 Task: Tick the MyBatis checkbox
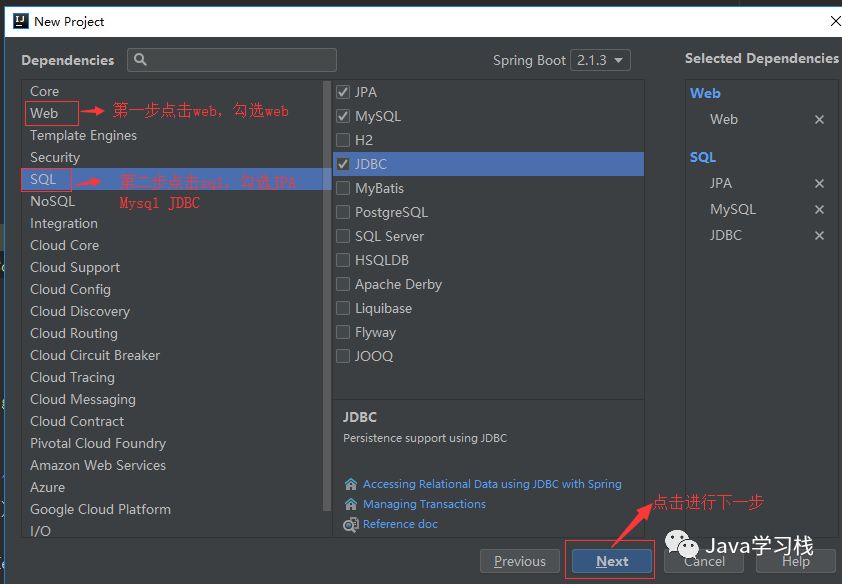point(343,188)
